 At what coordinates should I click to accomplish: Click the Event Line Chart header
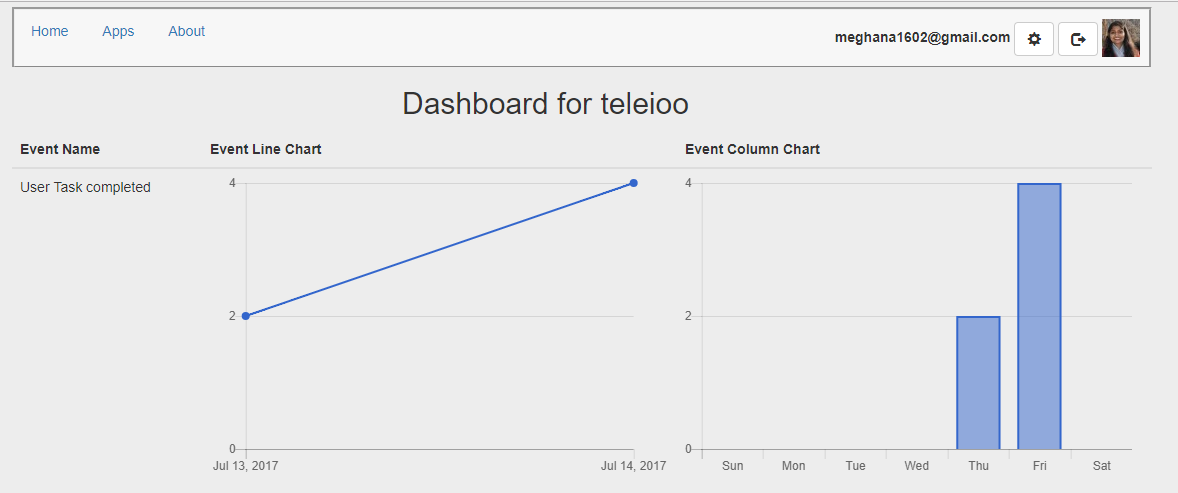(266, 149)
